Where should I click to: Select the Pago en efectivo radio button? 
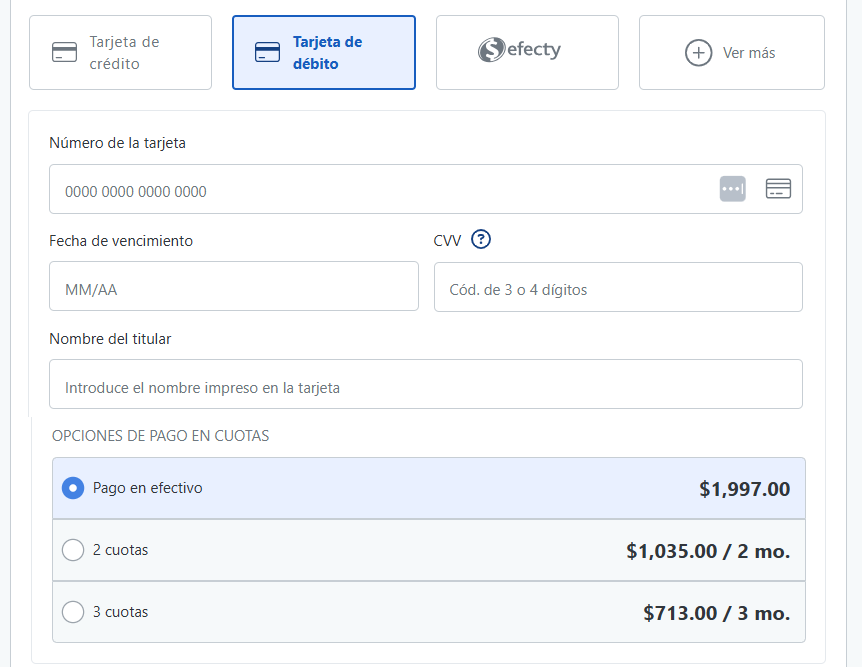coord(73,488)
